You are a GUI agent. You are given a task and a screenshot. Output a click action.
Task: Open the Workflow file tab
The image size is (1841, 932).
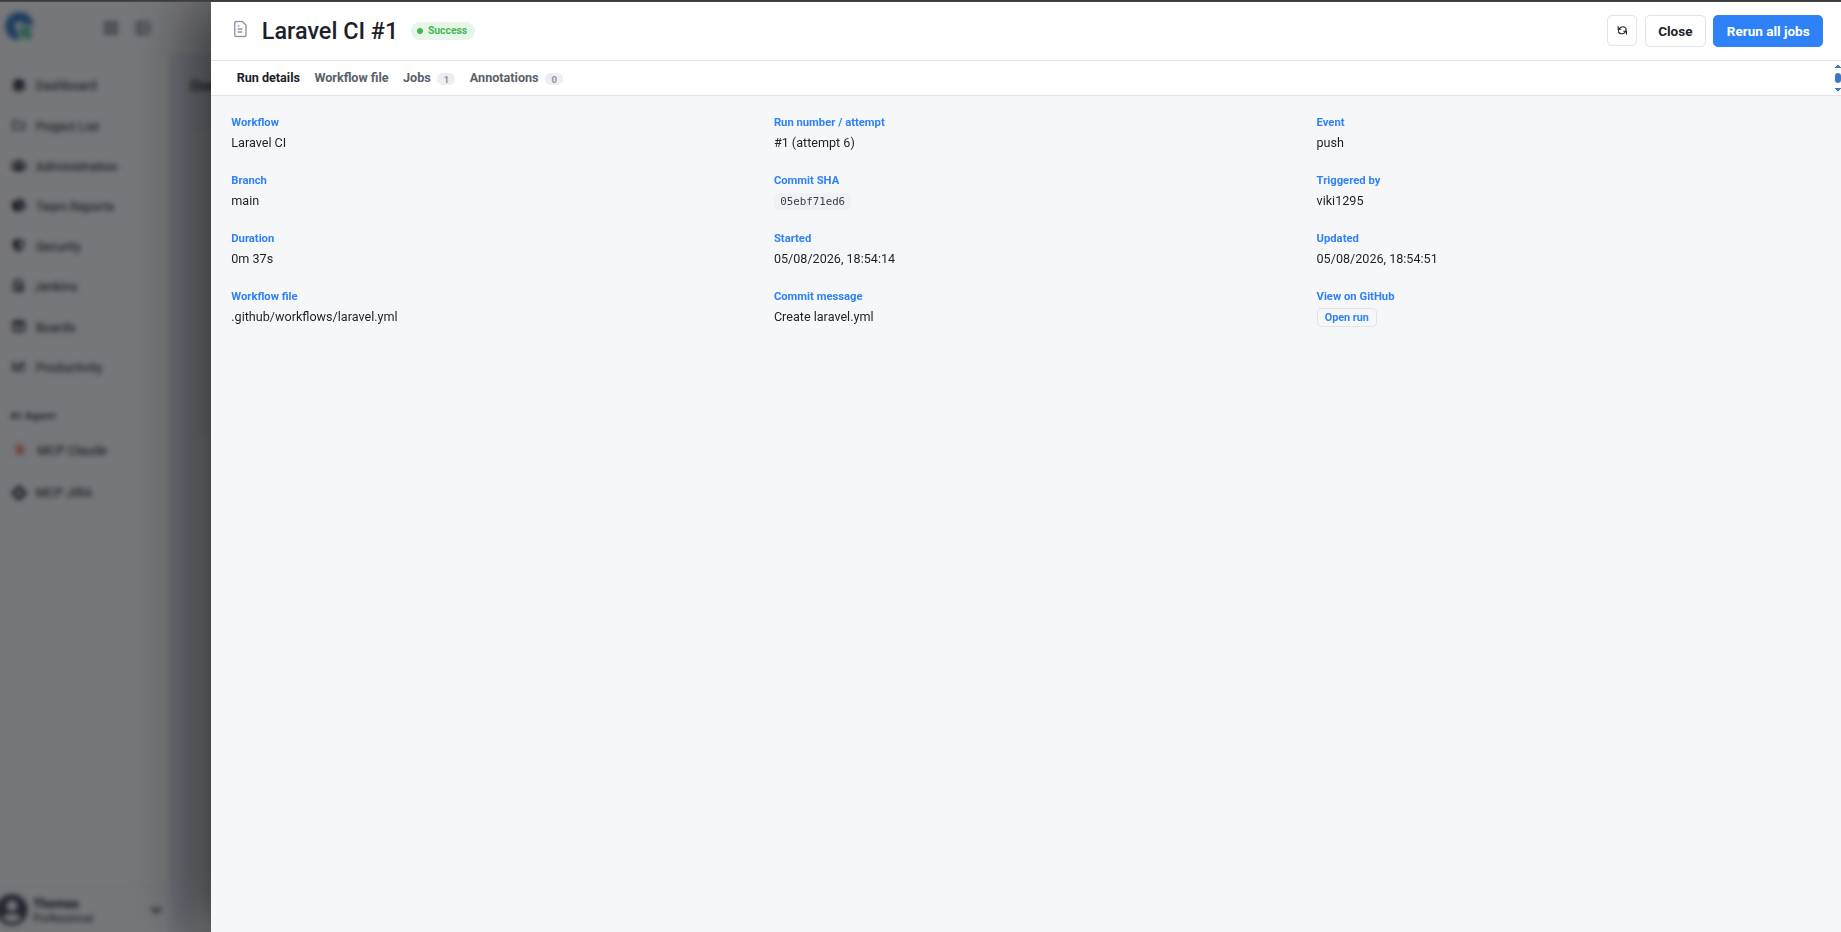351,78
